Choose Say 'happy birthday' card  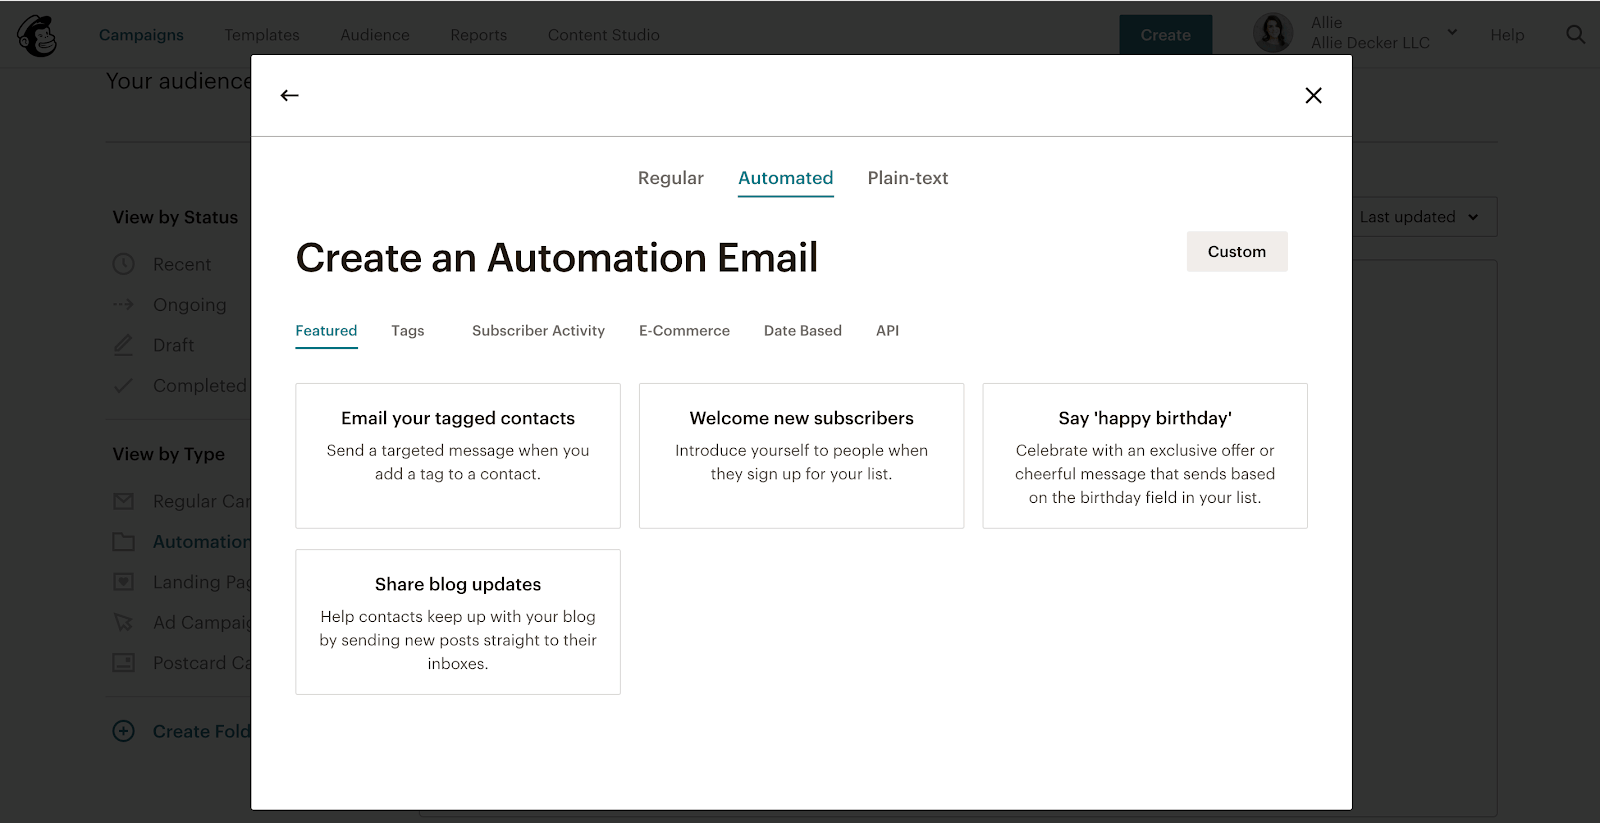1145,456
